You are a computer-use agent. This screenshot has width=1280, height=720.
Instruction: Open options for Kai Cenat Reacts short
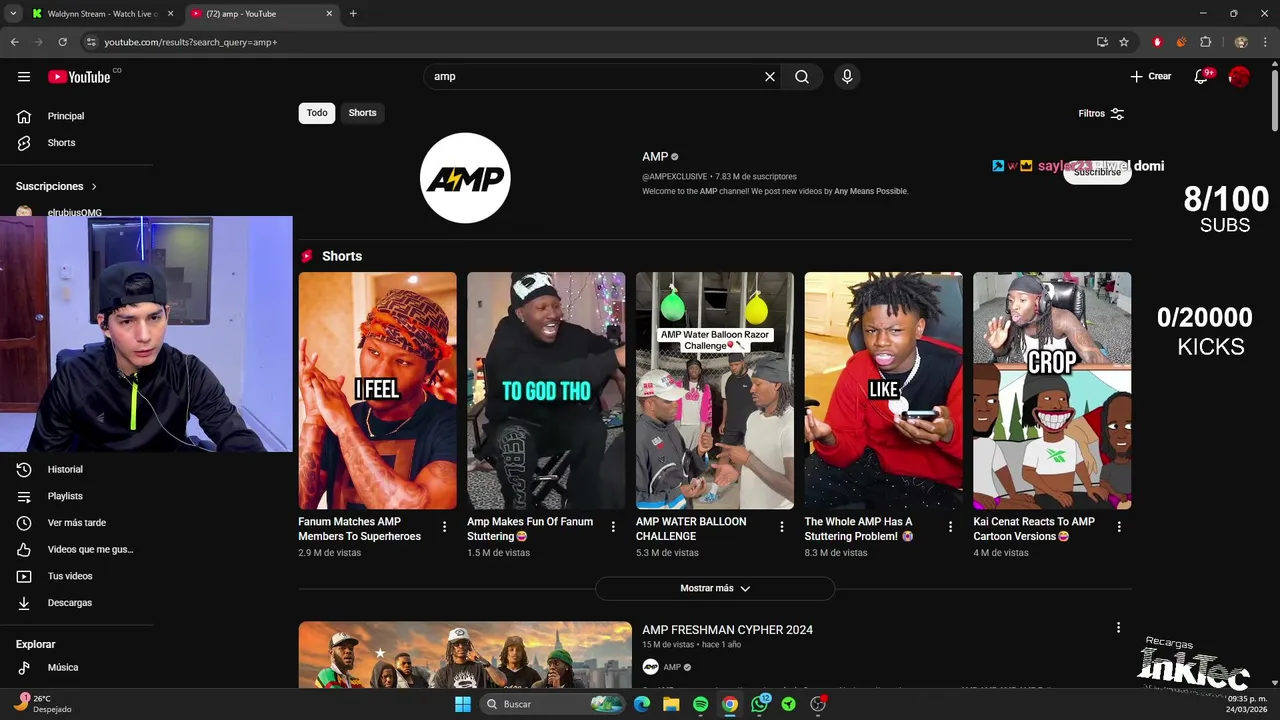point(1119,527)
